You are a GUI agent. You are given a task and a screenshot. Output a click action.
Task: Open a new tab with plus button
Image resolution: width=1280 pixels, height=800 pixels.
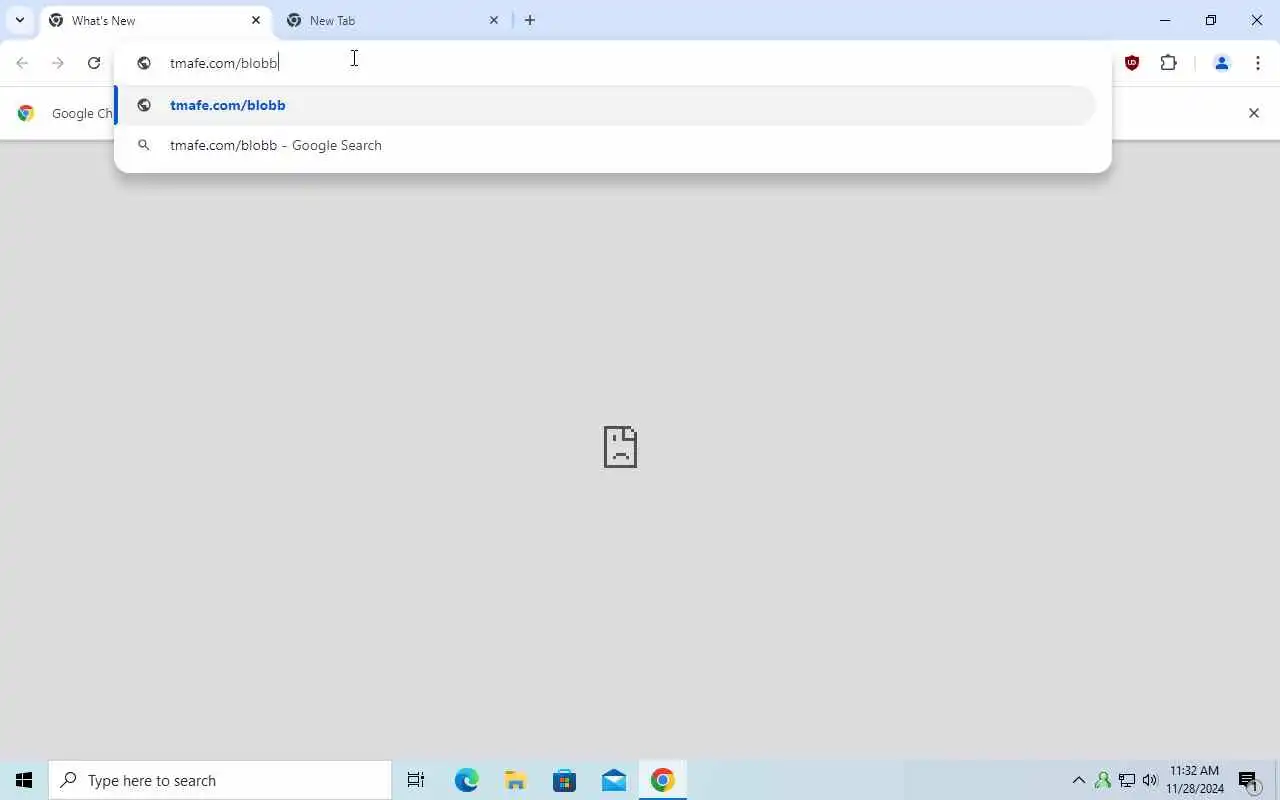click(x=530, y=20)
